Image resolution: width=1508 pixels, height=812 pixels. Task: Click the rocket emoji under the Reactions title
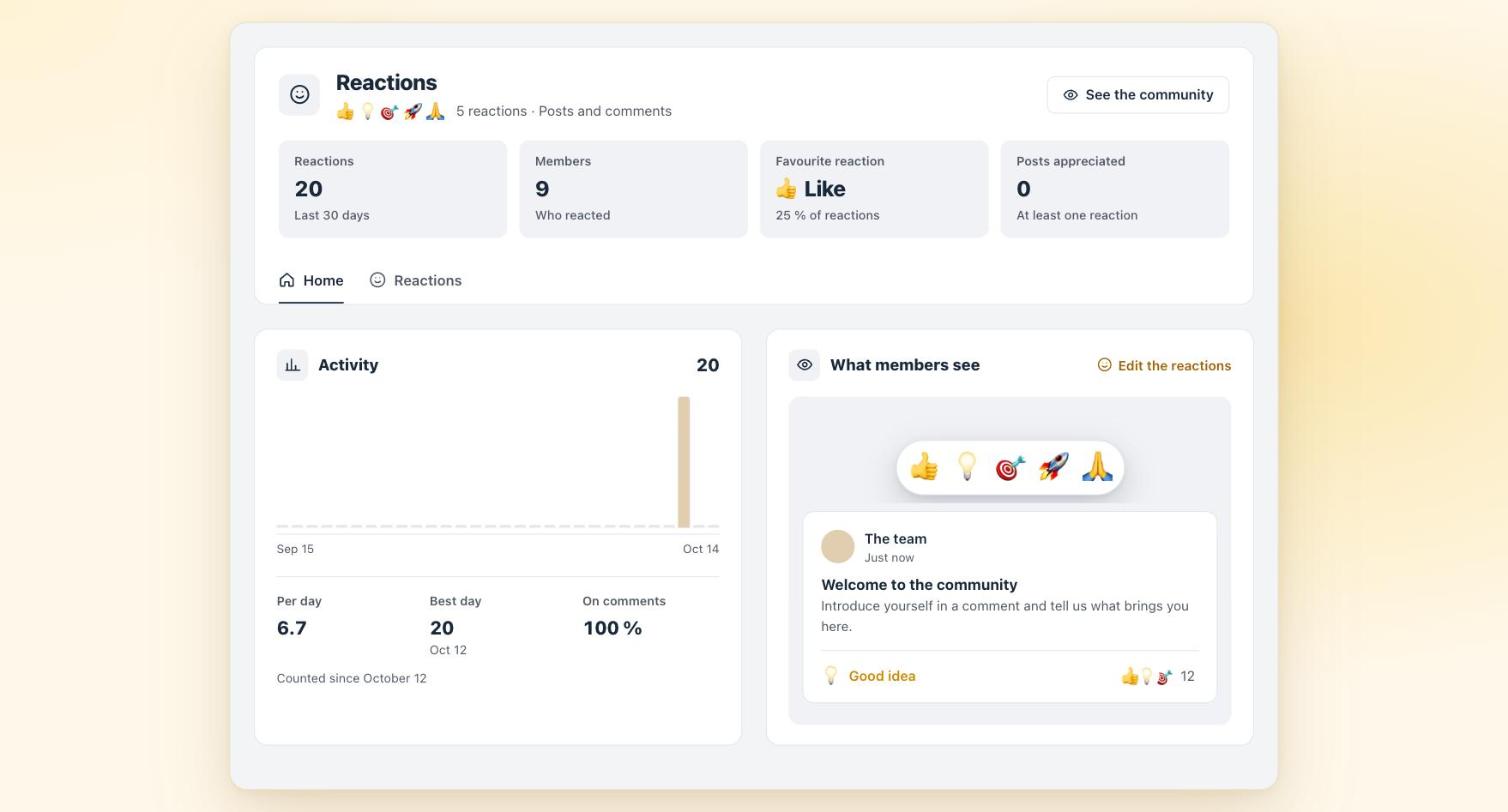(412, 111)
